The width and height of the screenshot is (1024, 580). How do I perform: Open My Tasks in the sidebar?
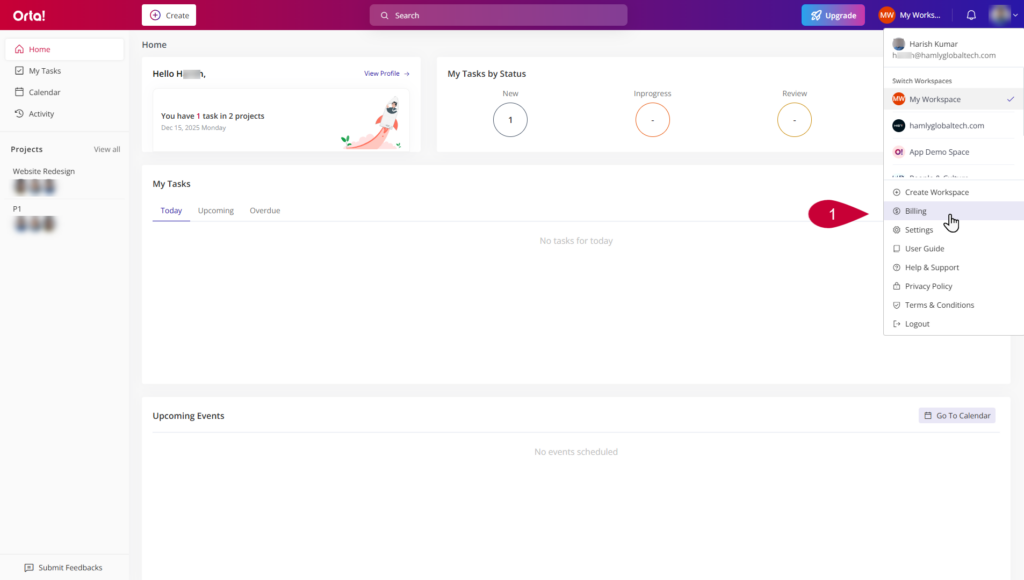point(44,71)
